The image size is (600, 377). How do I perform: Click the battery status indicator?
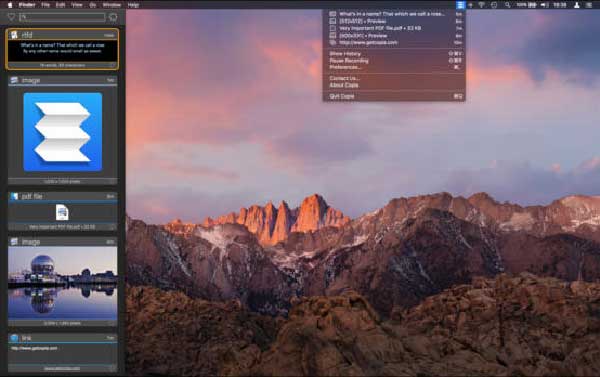[527, 5]
